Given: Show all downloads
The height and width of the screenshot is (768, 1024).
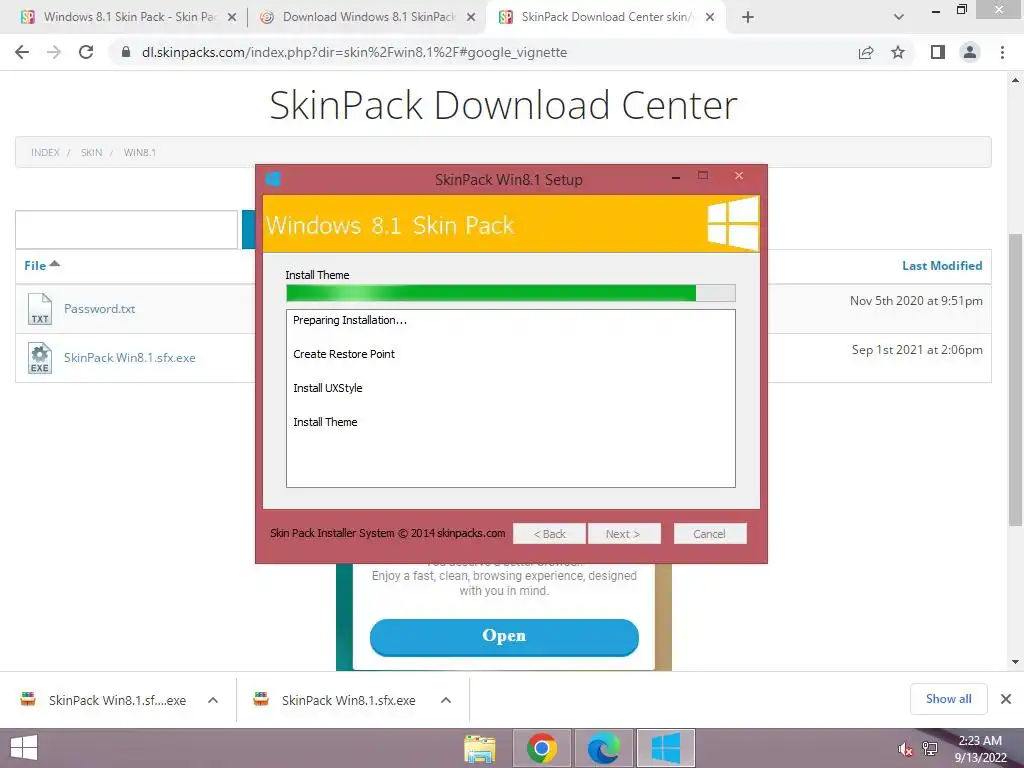Looking at the screenshot, I should [948, 699].
